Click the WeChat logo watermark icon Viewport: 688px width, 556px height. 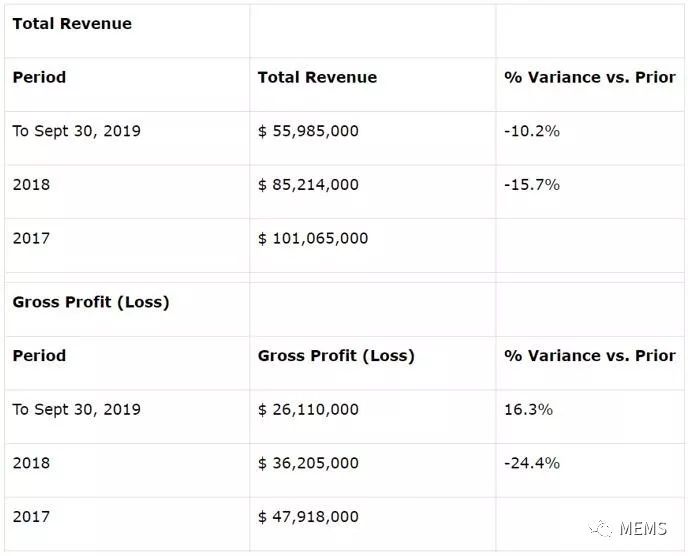click(x=603, y=527)
